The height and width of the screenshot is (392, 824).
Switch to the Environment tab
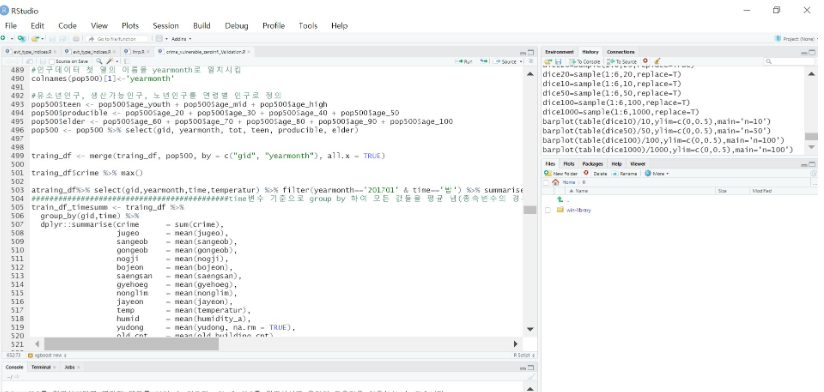pos(559,52)
